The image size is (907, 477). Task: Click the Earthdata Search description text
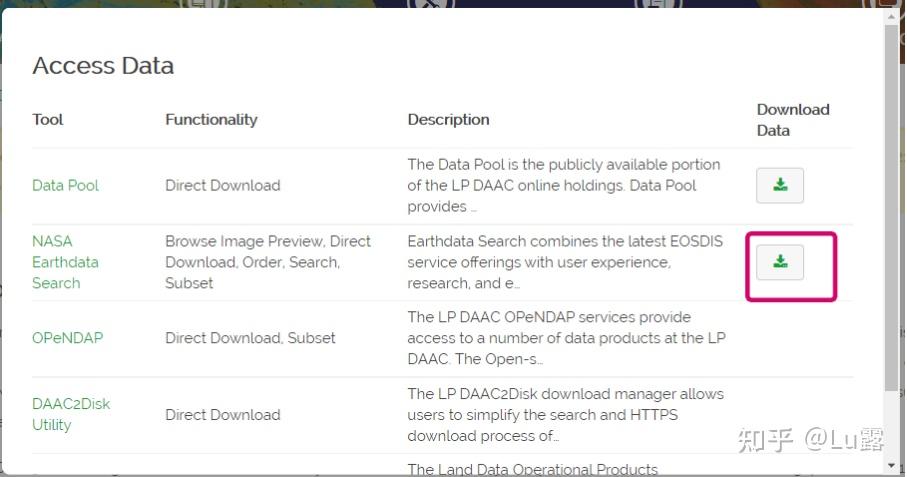click(x=565, y=262)
